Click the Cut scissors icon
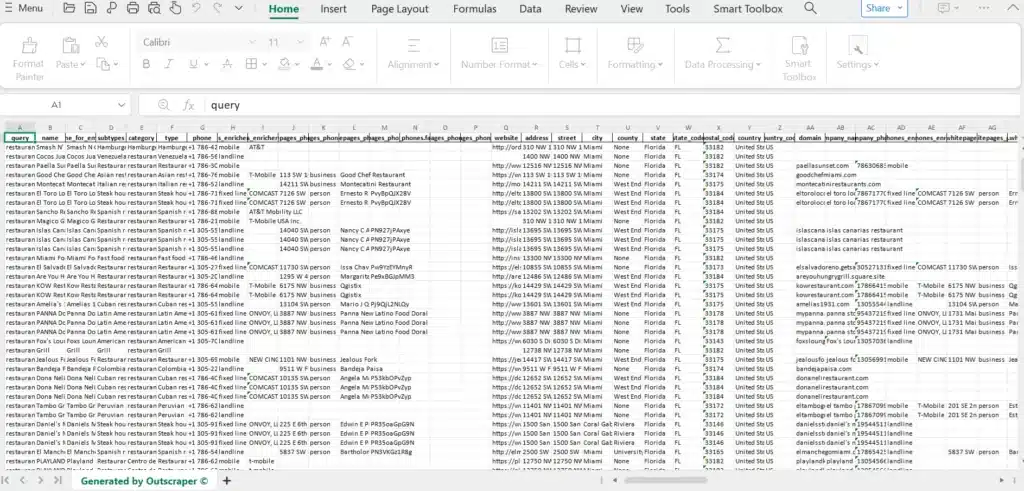This screenshot has width=1024, height=491. point(101,42)
